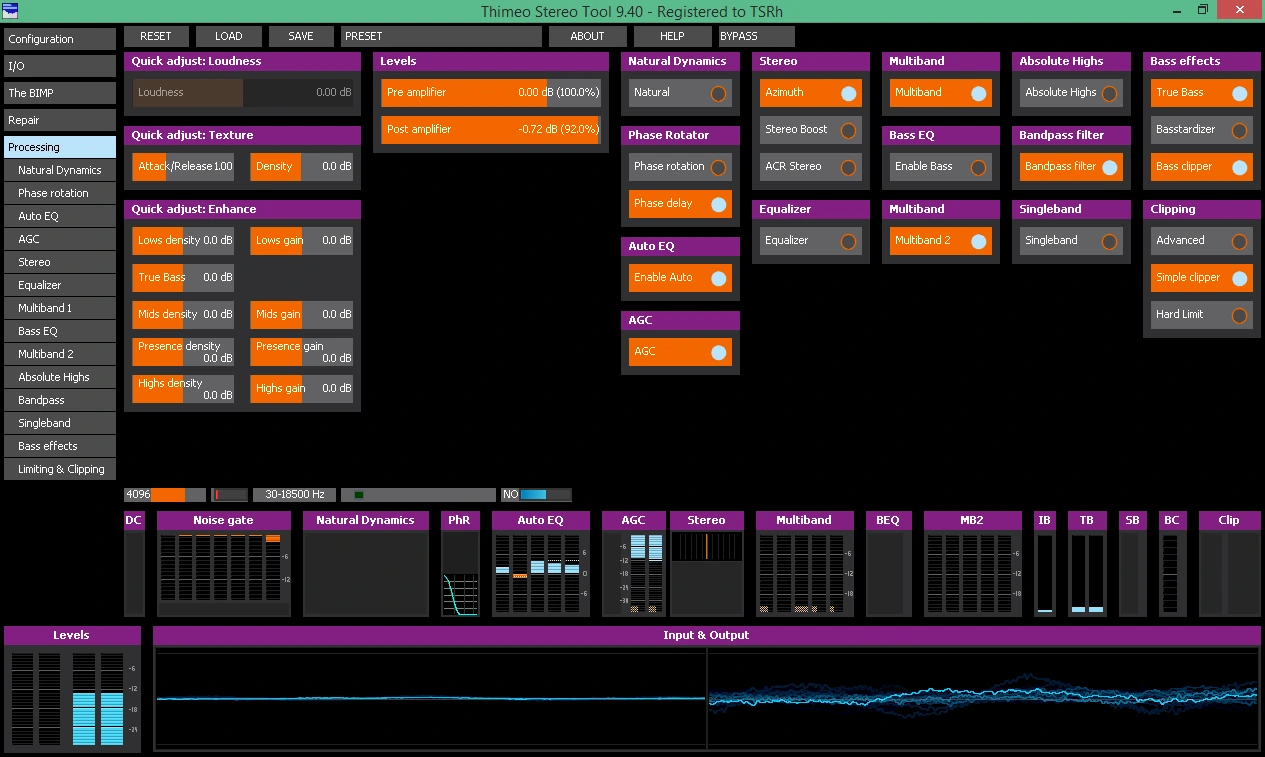Open Limiting & Clipping sidebar page
The height and width of the screenshot is (757, 1265).
coord(60,469)
